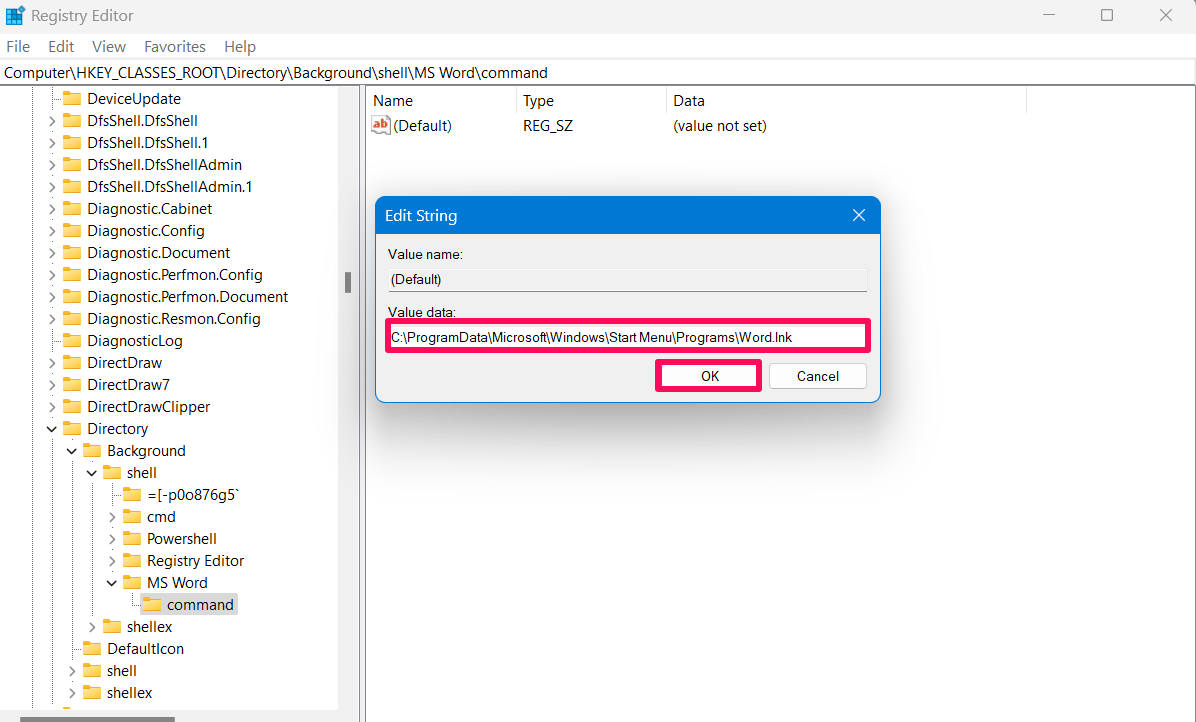
Task: Open the View menu
Action: coord(108,47)
